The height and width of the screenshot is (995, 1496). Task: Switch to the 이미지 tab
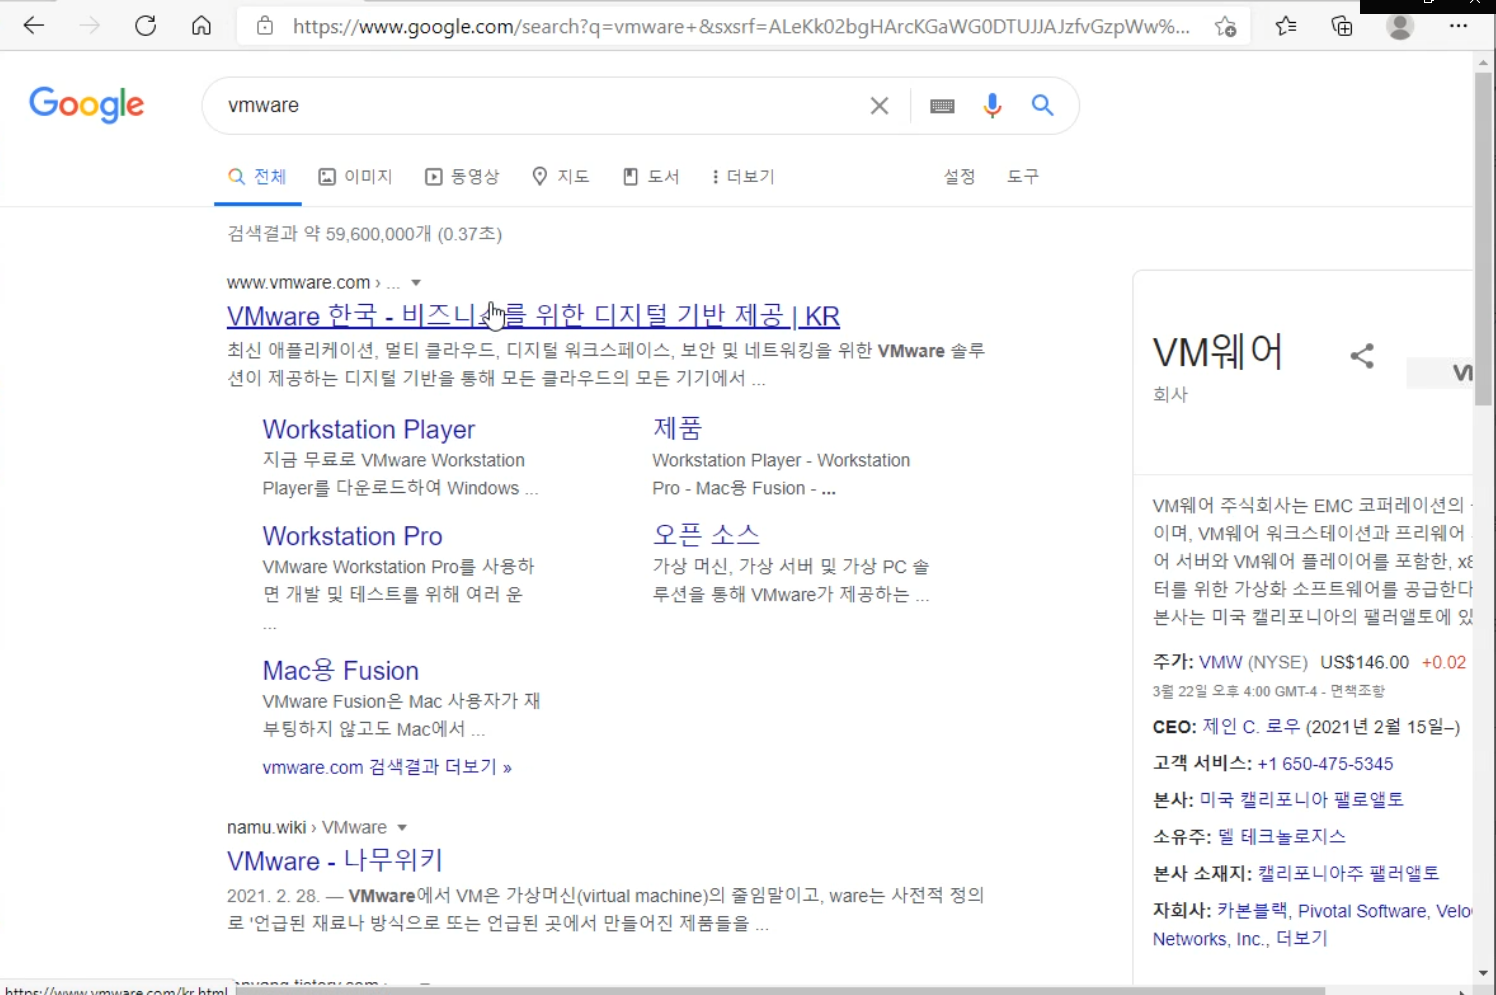[355, 177]
